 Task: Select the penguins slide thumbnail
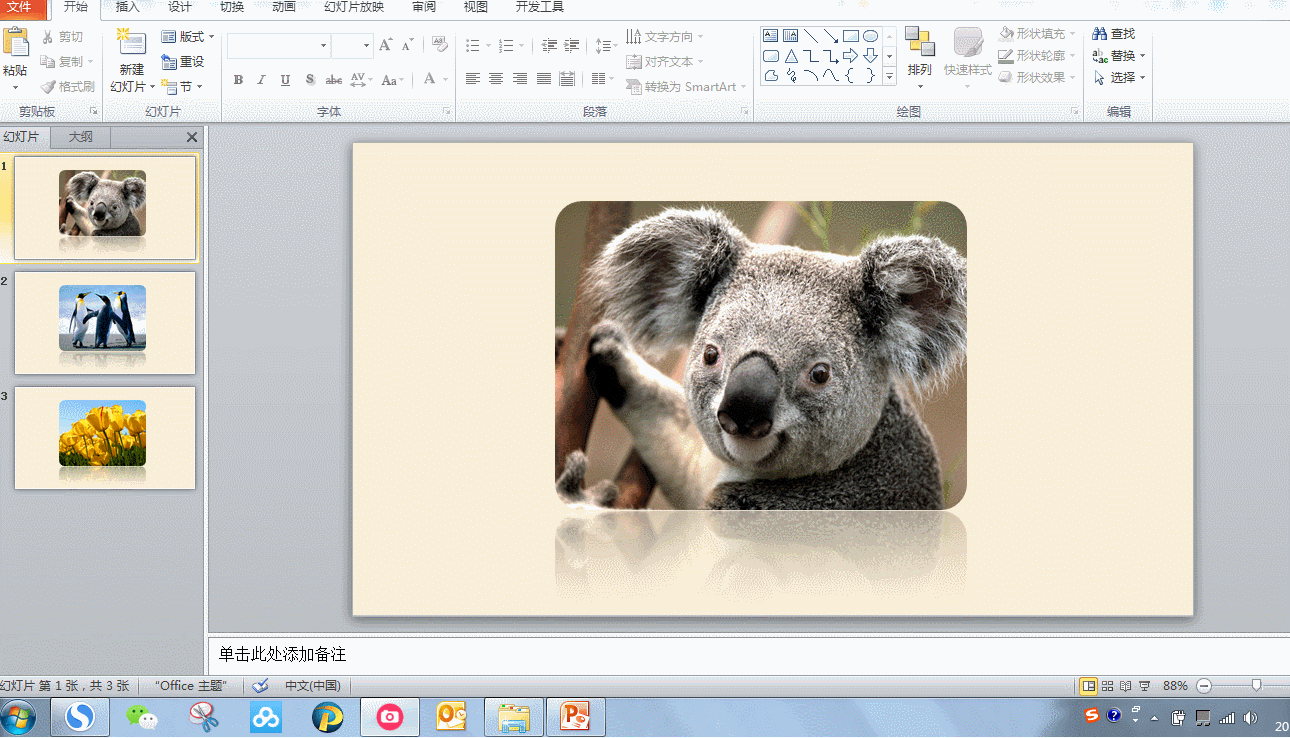tap(104, 322)
